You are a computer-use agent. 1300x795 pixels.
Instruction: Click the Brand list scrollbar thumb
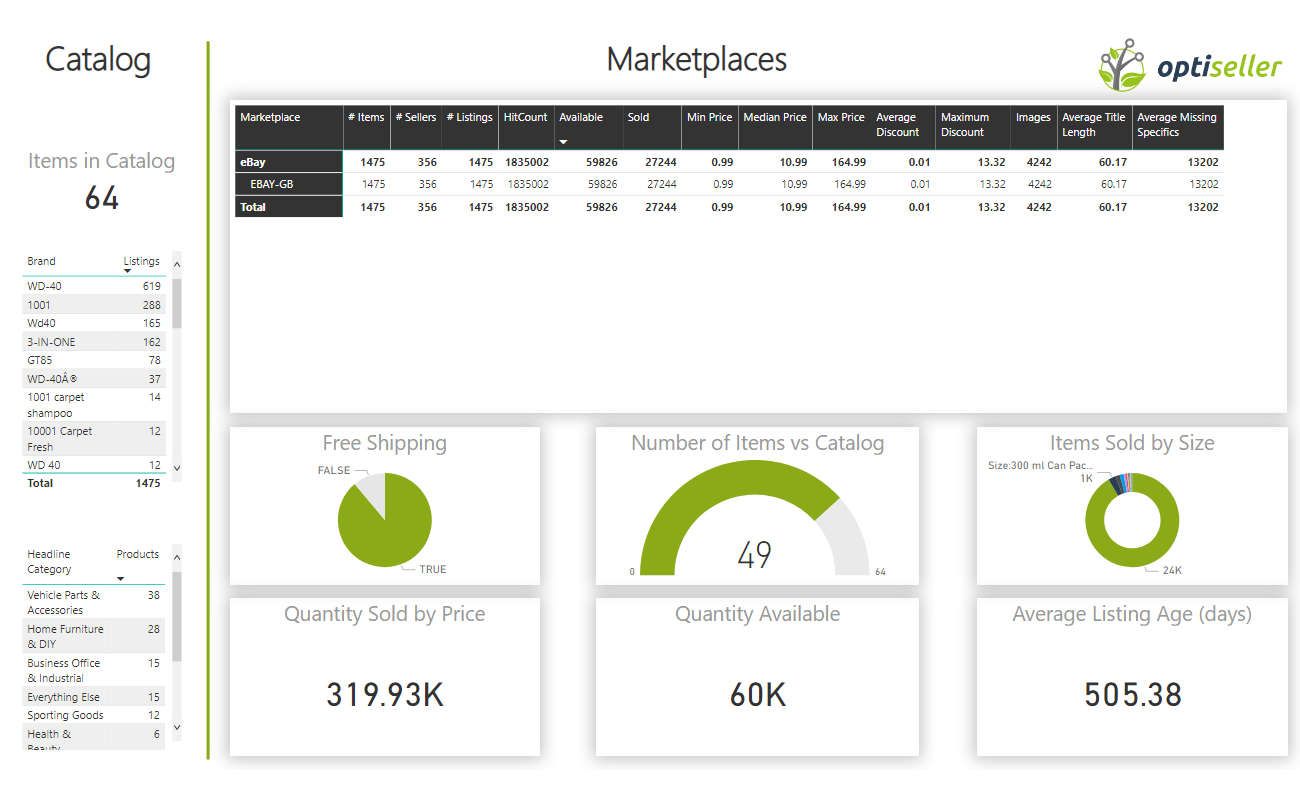click(x=177, y=303)
